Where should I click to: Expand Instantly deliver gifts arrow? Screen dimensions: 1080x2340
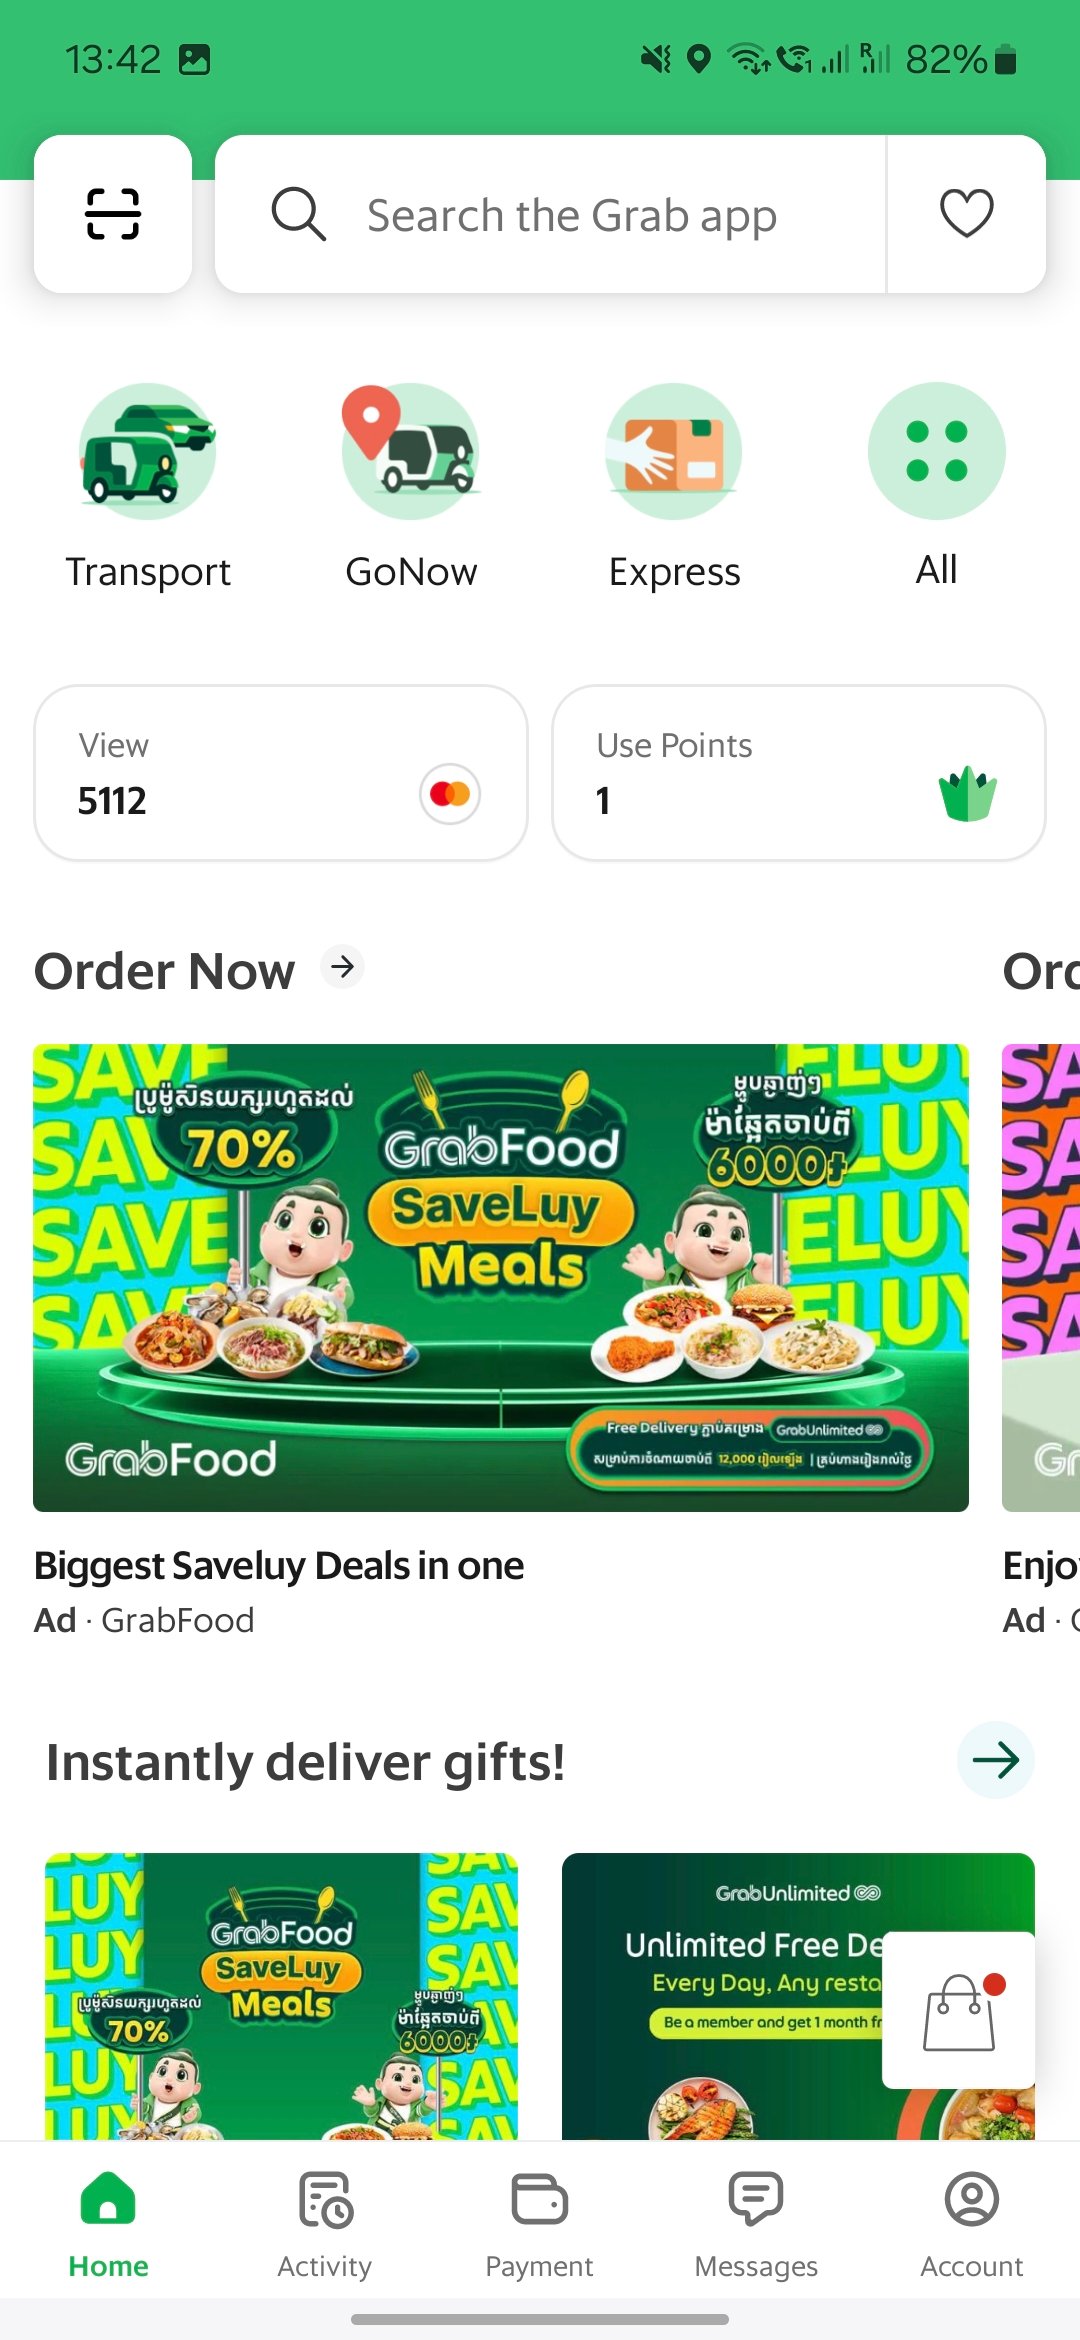point(995,1760)
